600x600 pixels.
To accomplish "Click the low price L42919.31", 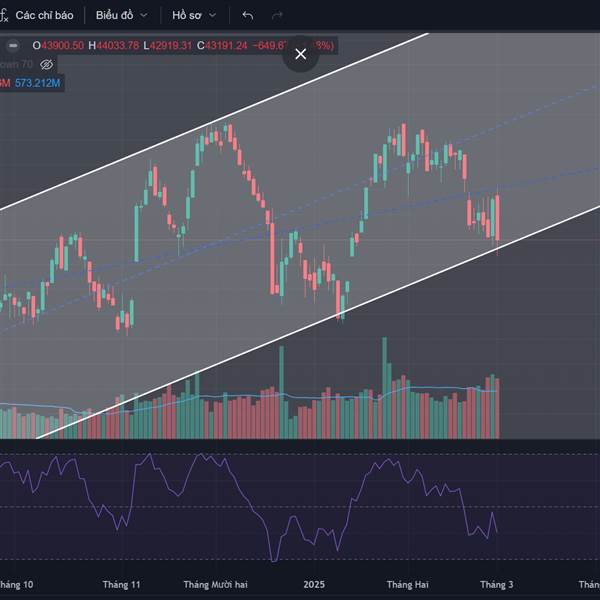I will (168, 46).
